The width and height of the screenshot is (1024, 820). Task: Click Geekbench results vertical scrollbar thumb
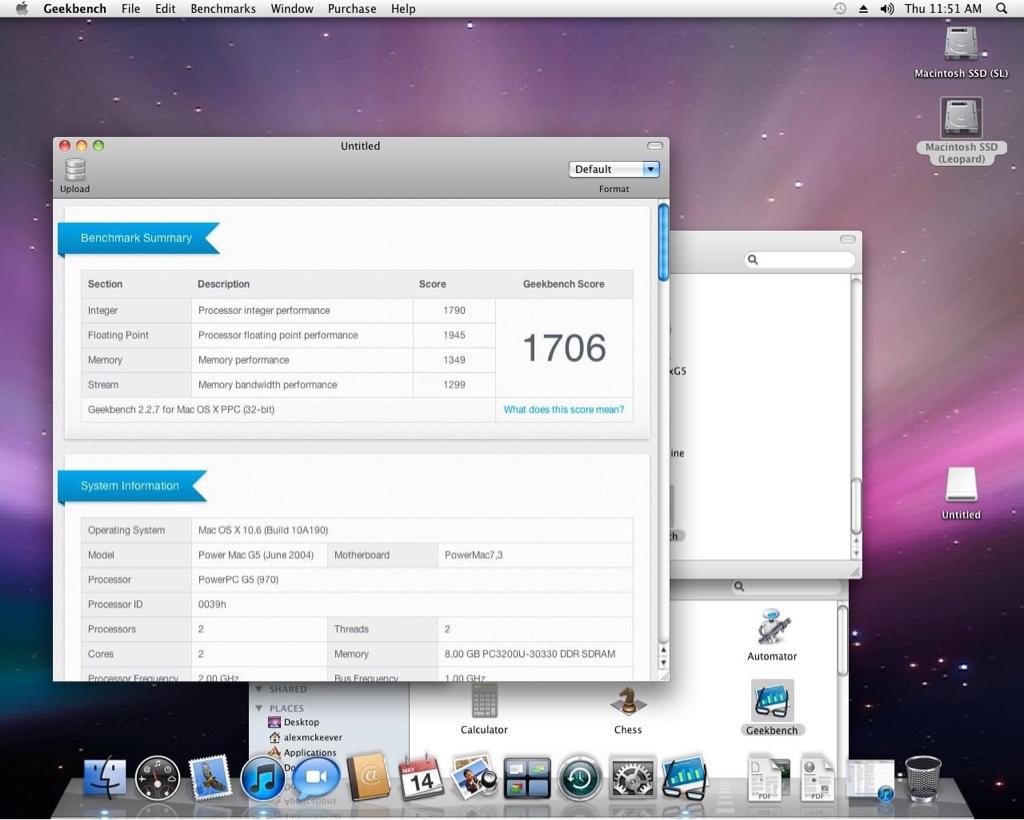point(664,242)
